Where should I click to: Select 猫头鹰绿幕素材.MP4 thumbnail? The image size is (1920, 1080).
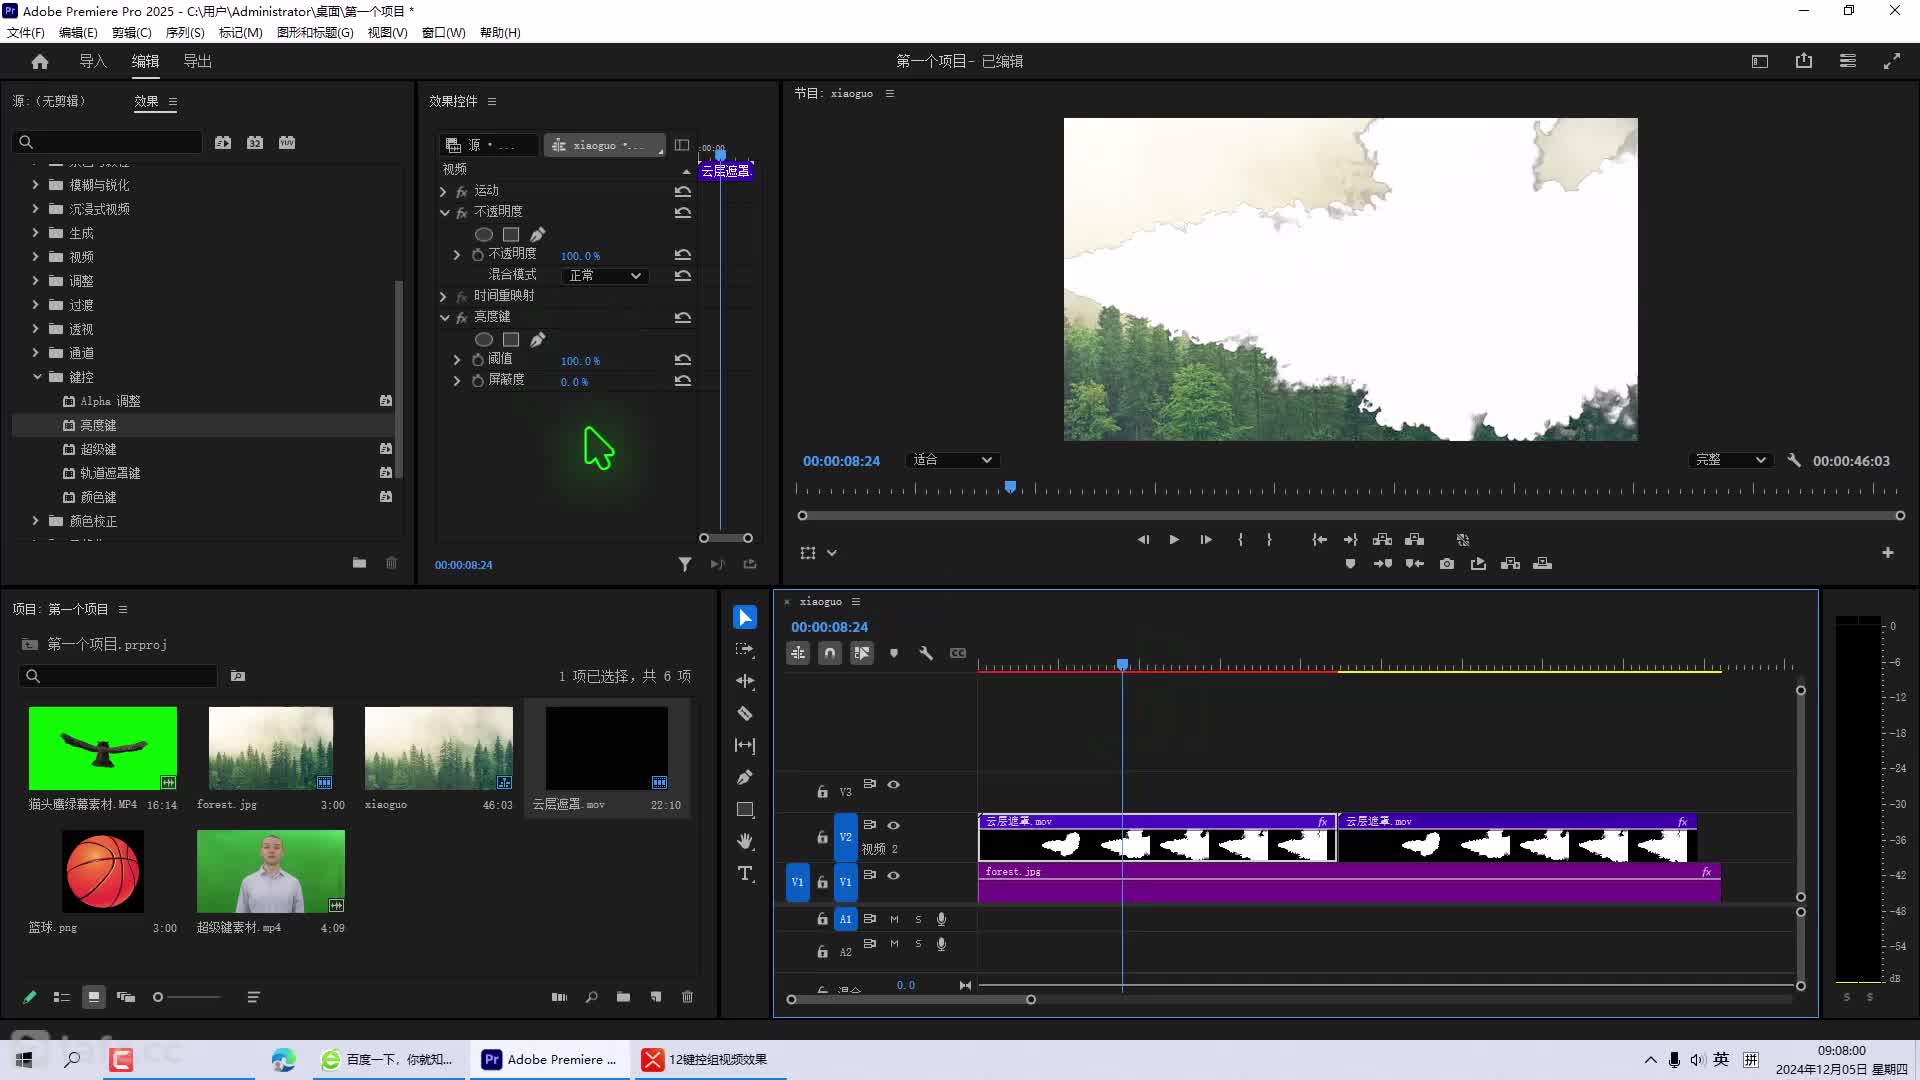coord(103,748)
